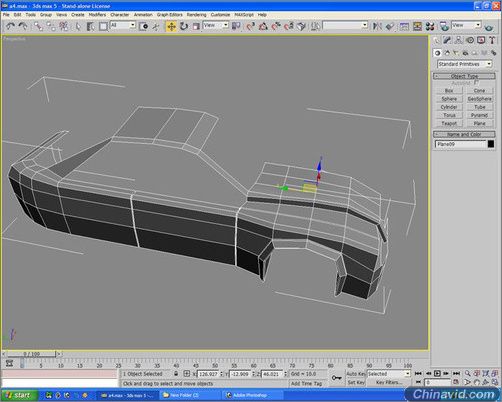Click frame 50 on the track bar
This screenshot has height=402, width=502.
click(x=215, y=366)
